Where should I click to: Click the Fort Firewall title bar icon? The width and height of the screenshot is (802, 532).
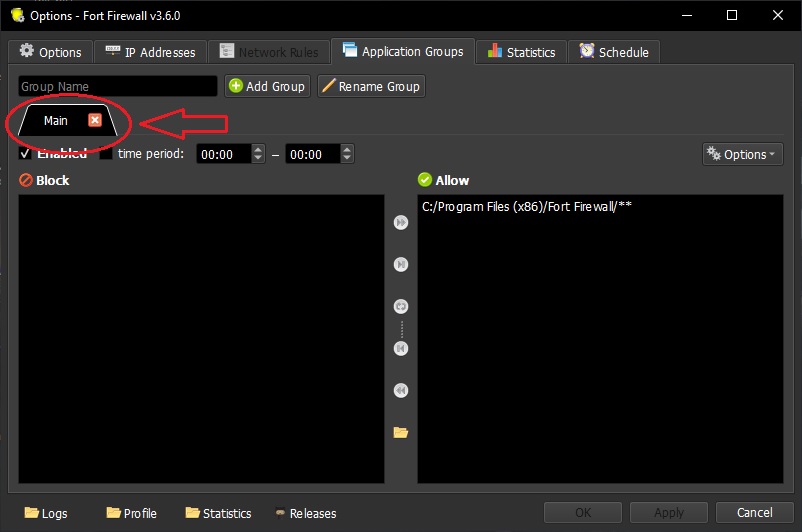(17, 15)
